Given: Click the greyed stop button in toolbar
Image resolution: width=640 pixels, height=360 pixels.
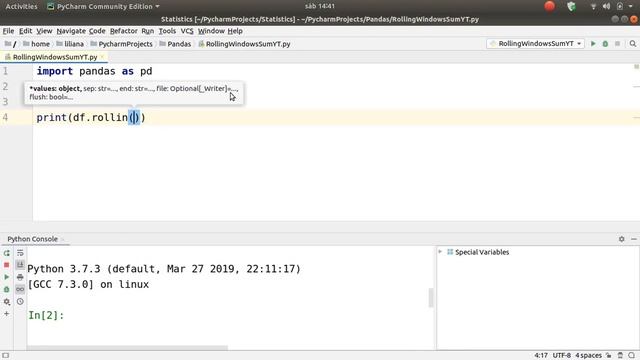Looking at the screenshot, I should pos(618,44).
